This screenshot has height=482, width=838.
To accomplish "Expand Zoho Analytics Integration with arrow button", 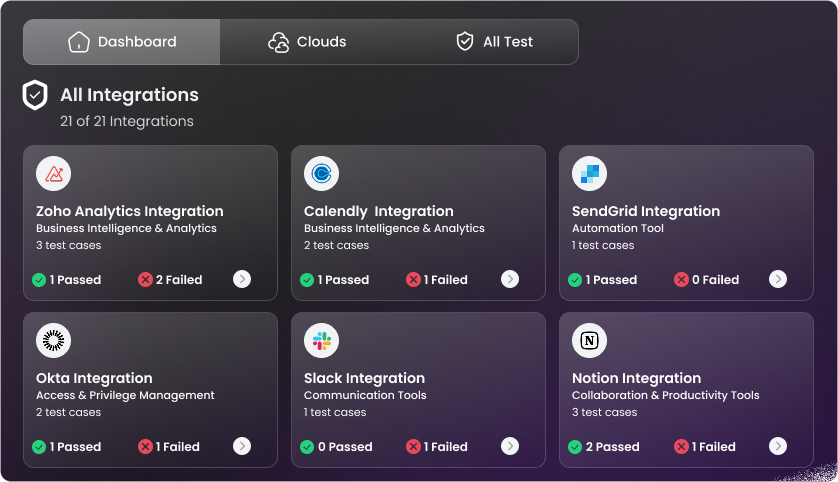I will tap(242, 280).
